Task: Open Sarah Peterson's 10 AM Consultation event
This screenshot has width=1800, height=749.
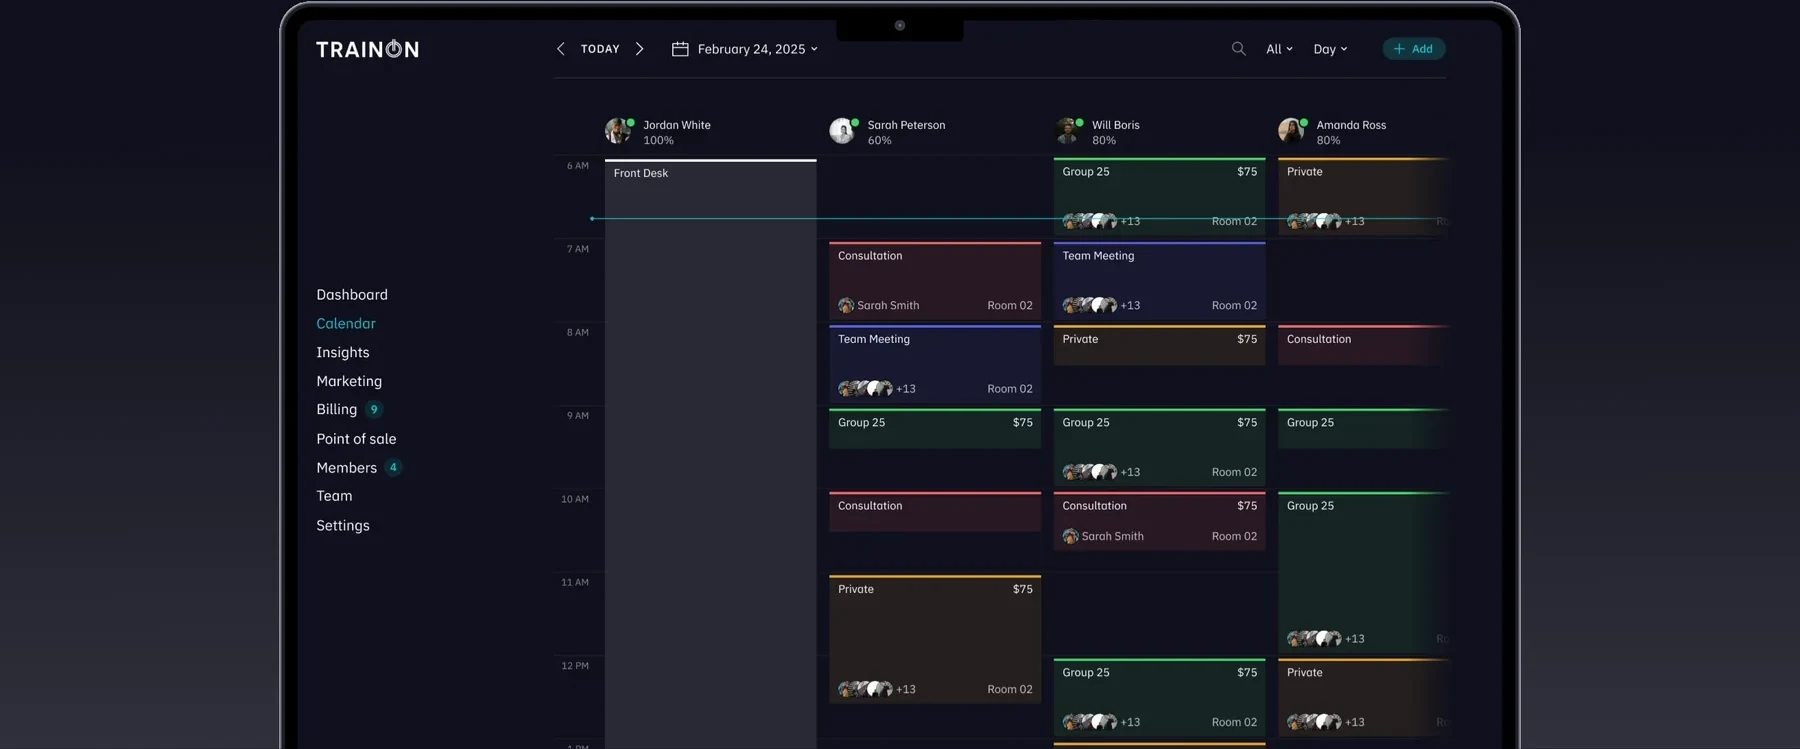Action: click(x=935, y=512)
